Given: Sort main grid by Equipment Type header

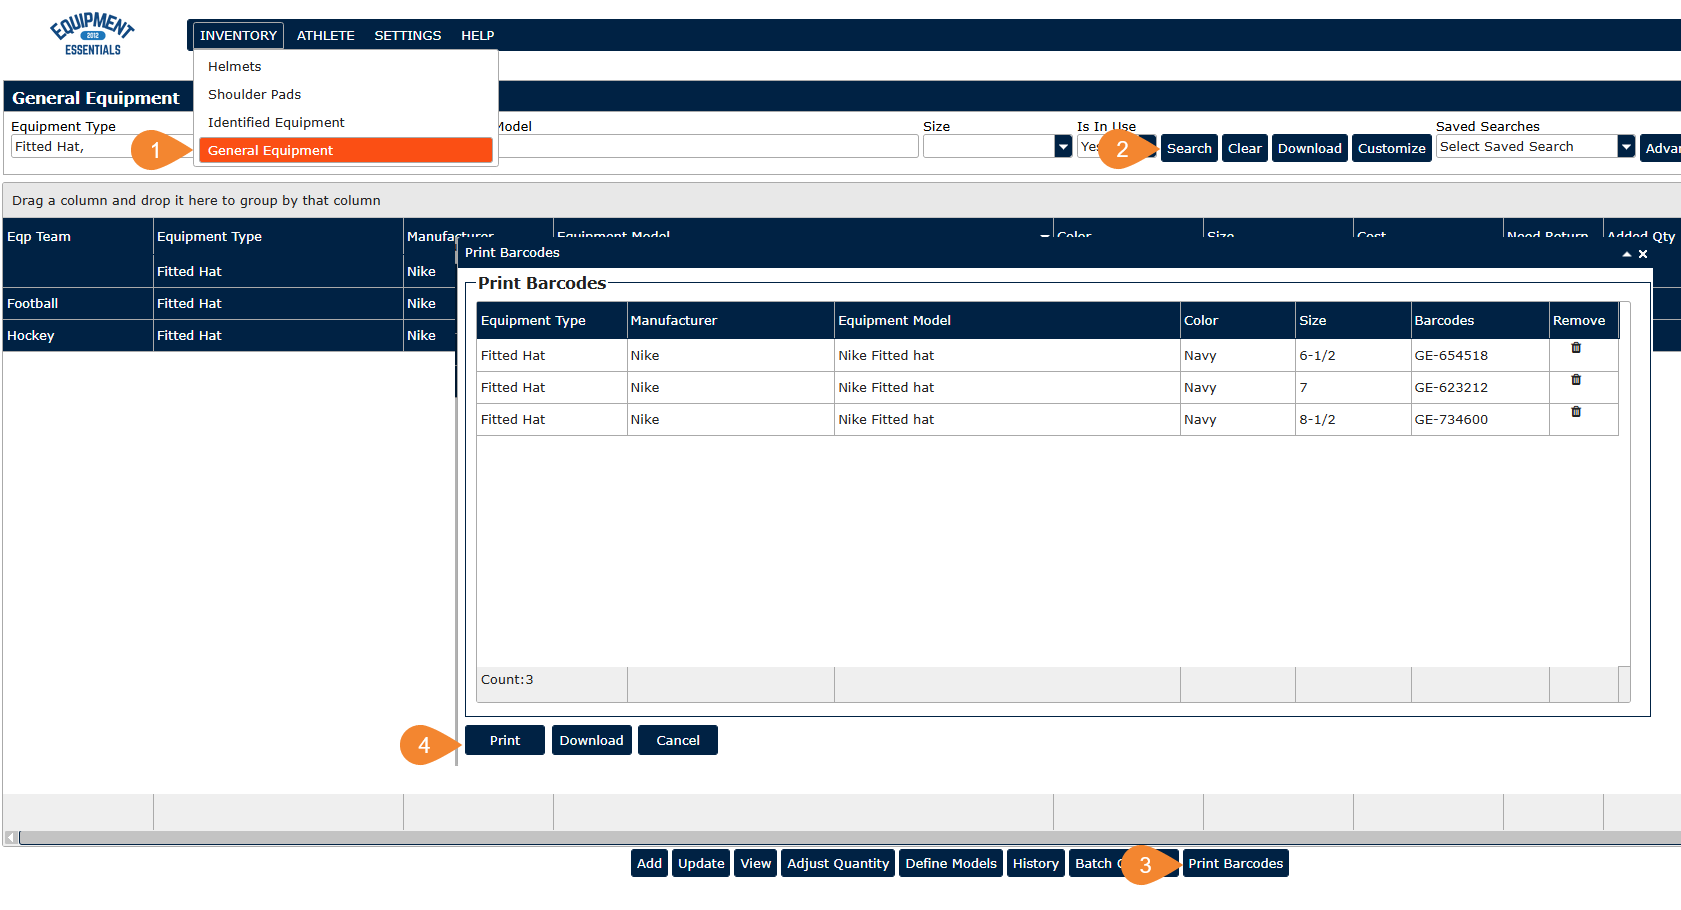Looking at the screenshot, I should pos(278,237).
